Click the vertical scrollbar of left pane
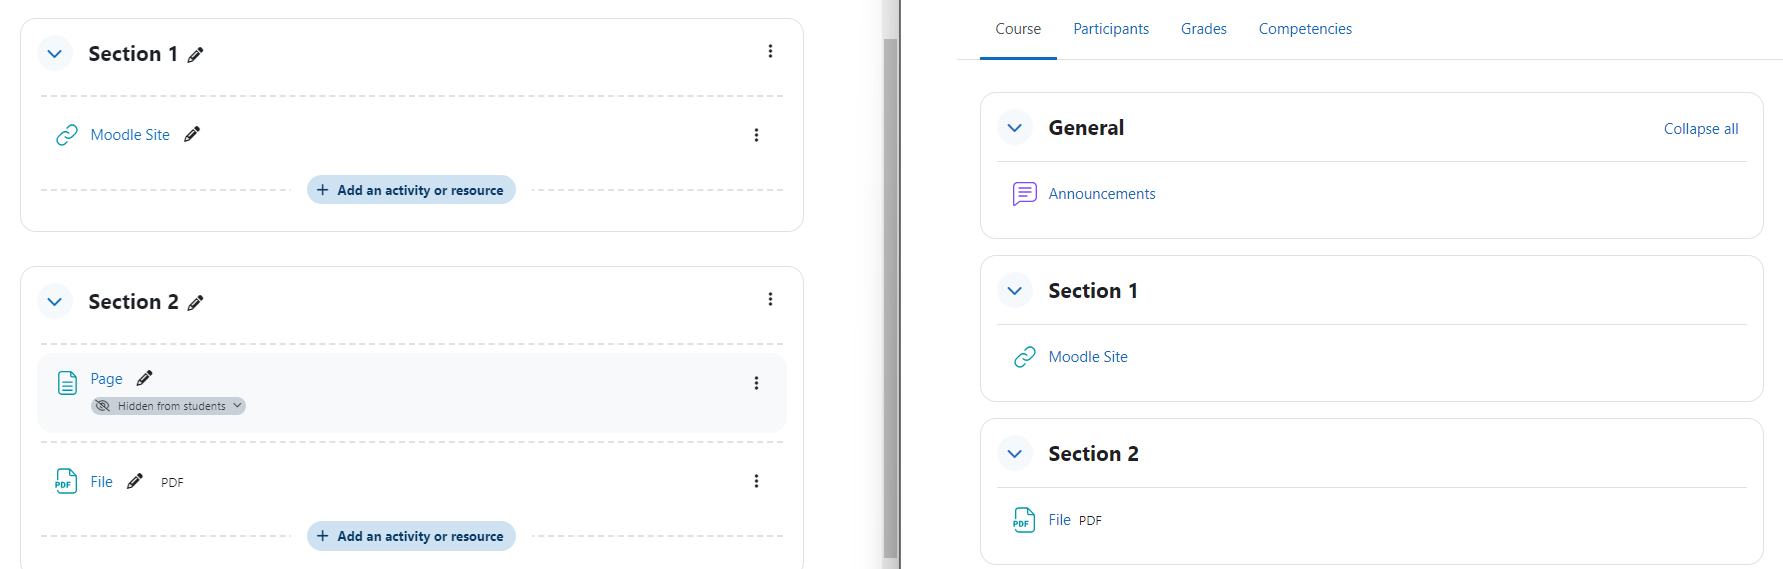The height and width of the screenshot is (569, 1783). coord(890,298)
